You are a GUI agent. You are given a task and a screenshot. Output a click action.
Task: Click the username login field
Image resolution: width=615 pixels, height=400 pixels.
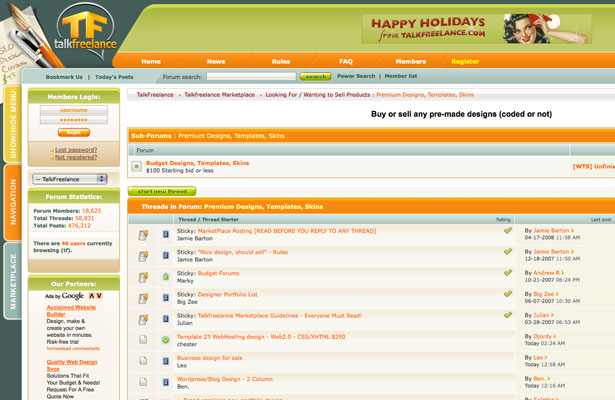[x=74, y=110]
